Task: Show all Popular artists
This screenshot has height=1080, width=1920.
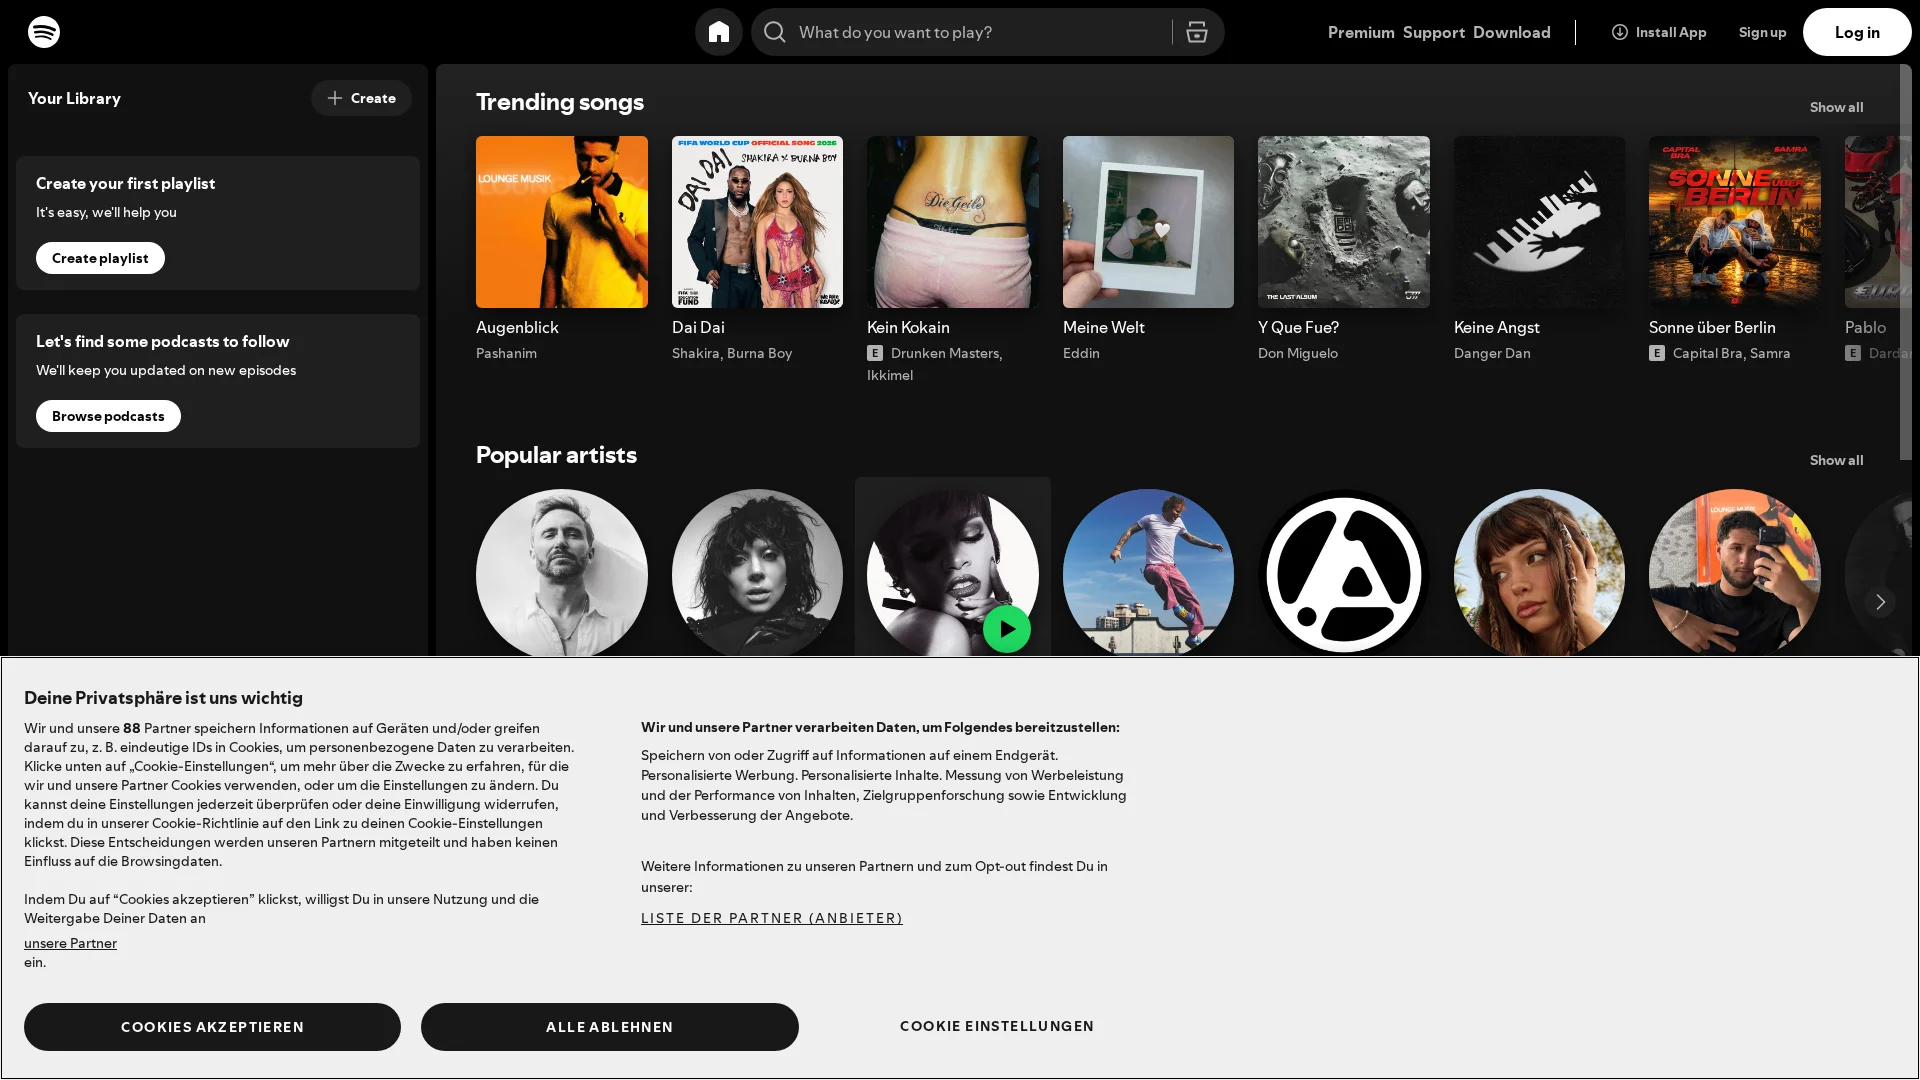Action: pyautogui.click(x=1837, y=460)
